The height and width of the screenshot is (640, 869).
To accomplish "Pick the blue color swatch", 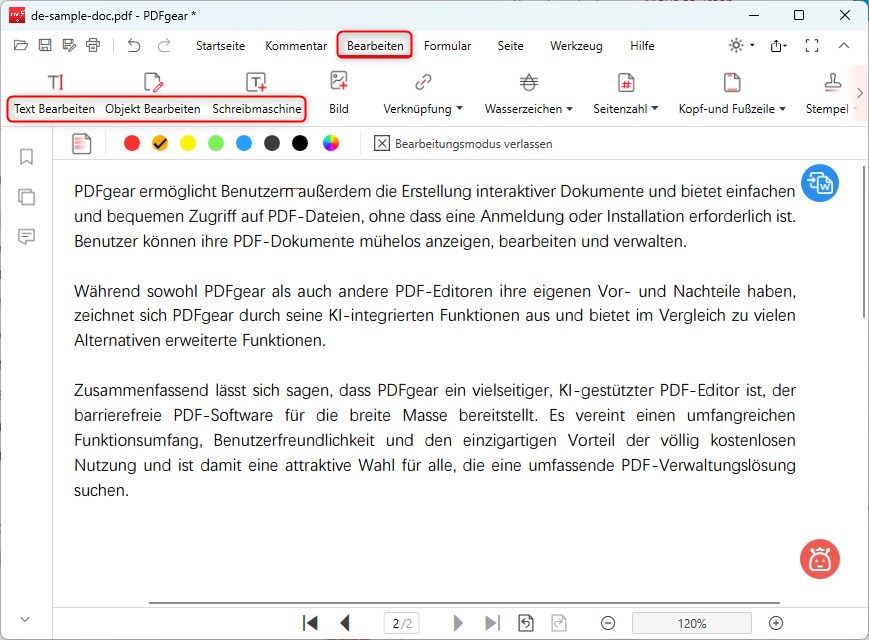I will click(x=244, y=144).
